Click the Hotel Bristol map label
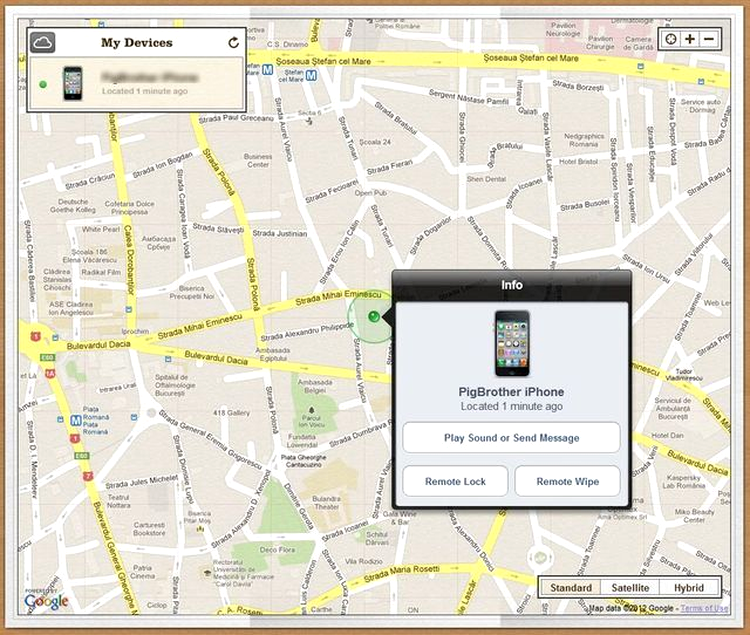The image size is (750, 635). [x=578, y=162]
